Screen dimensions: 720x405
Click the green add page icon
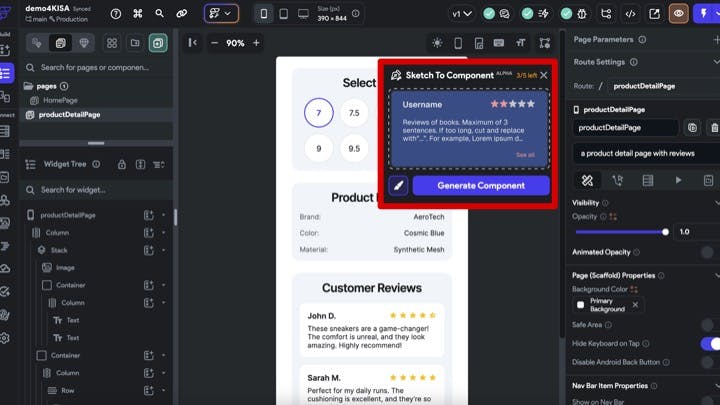pos(158,43)
